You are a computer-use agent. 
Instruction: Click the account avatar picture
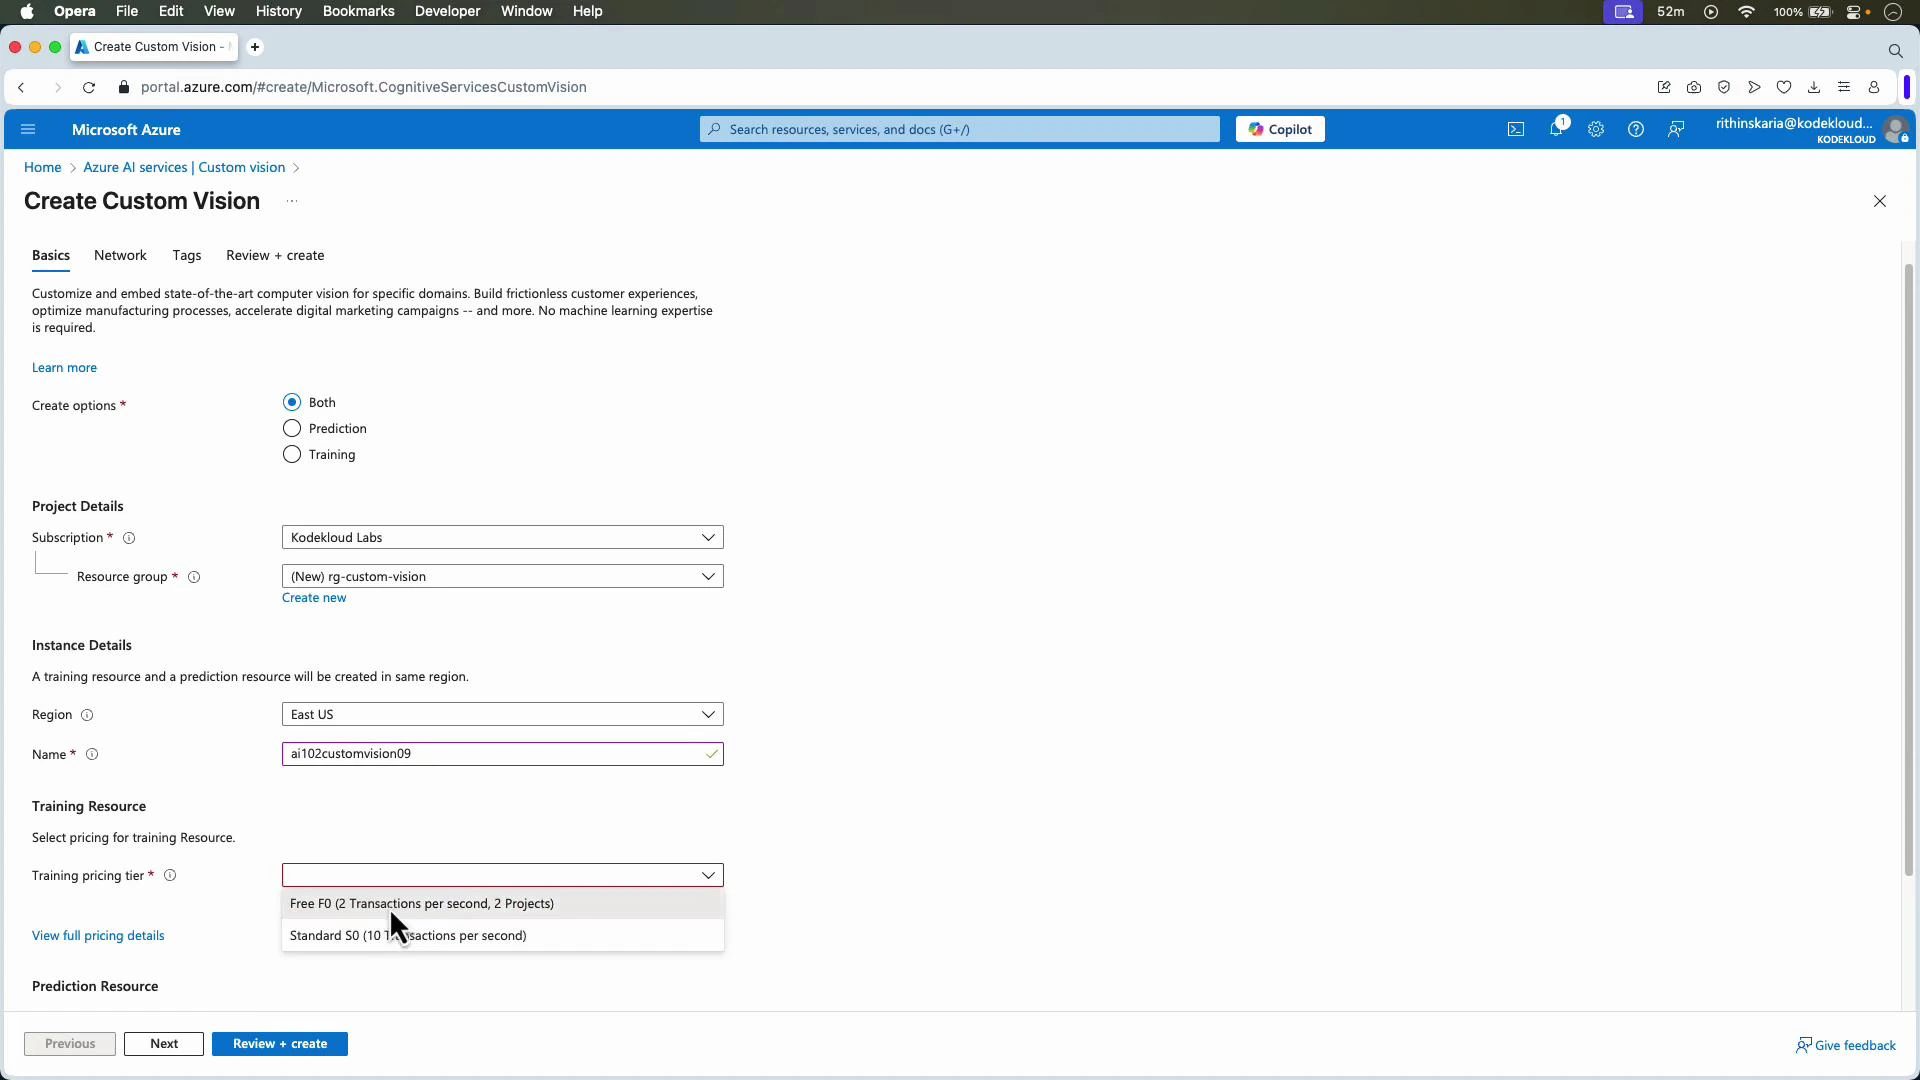[x=1895, y=130]
